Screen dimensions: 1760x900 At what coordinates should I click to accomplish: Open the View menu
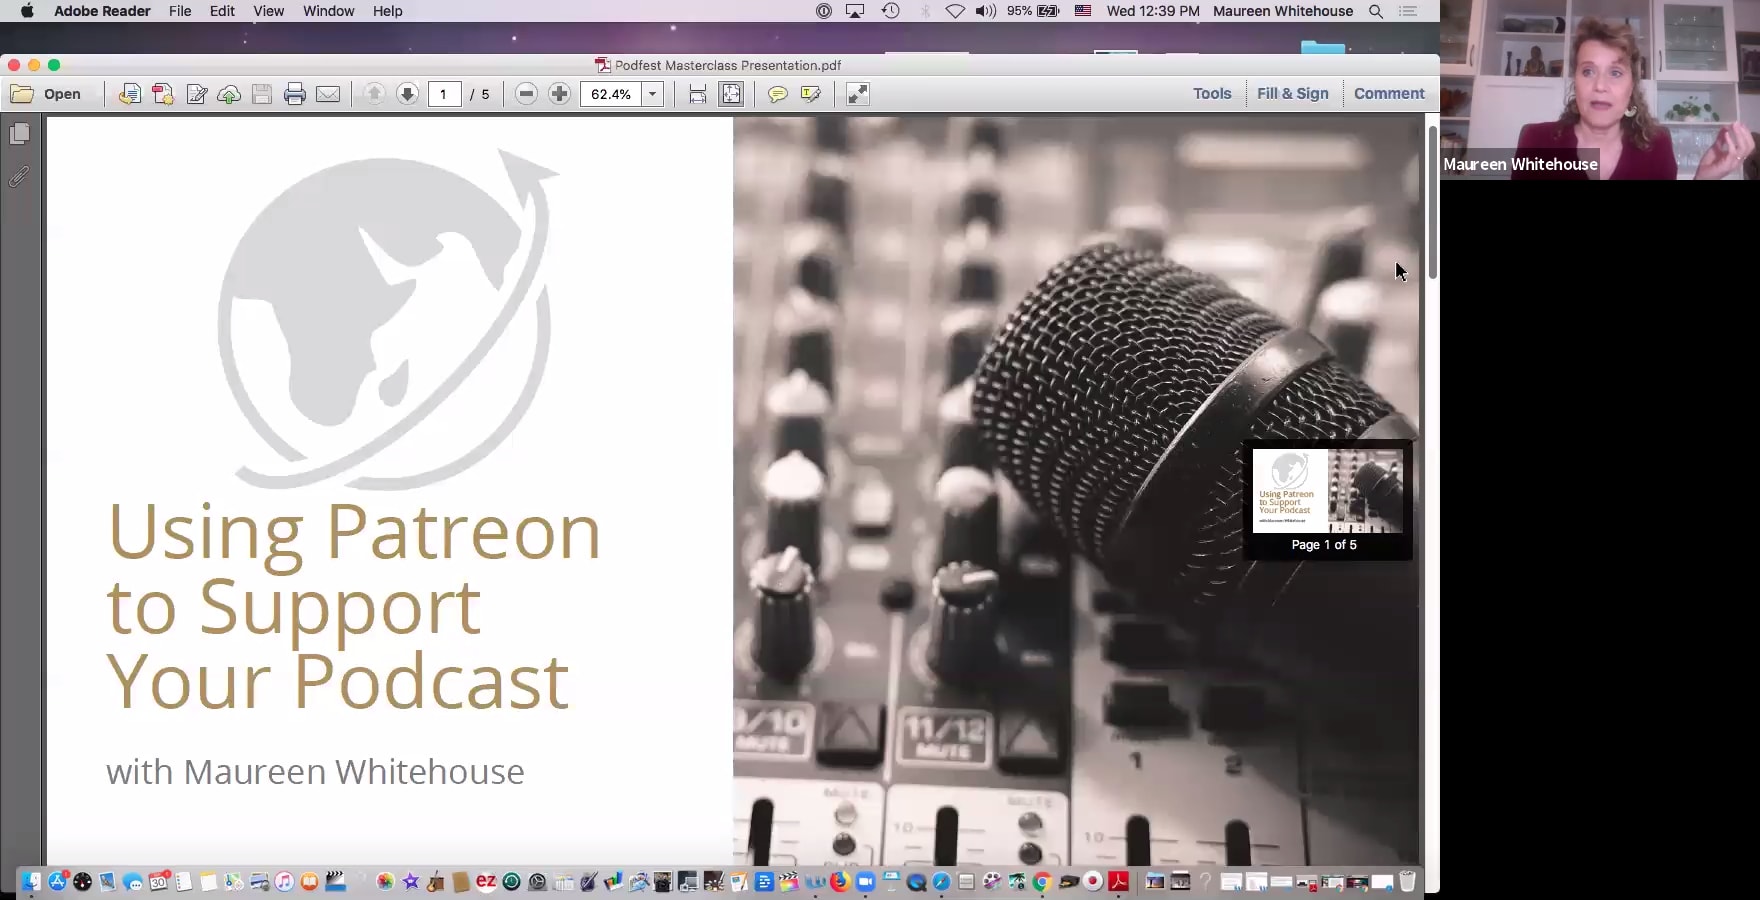(268, 11)
